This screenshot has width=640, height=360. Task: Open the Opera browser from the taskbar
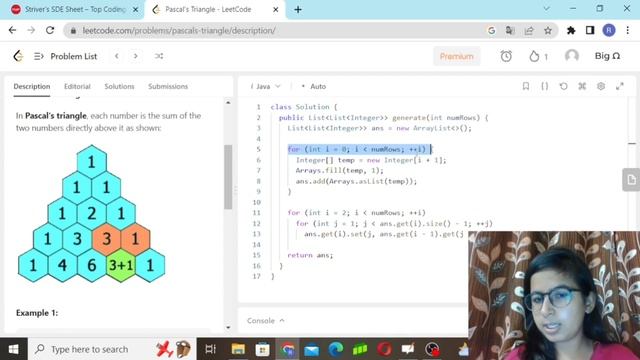(x=384, y=349)
